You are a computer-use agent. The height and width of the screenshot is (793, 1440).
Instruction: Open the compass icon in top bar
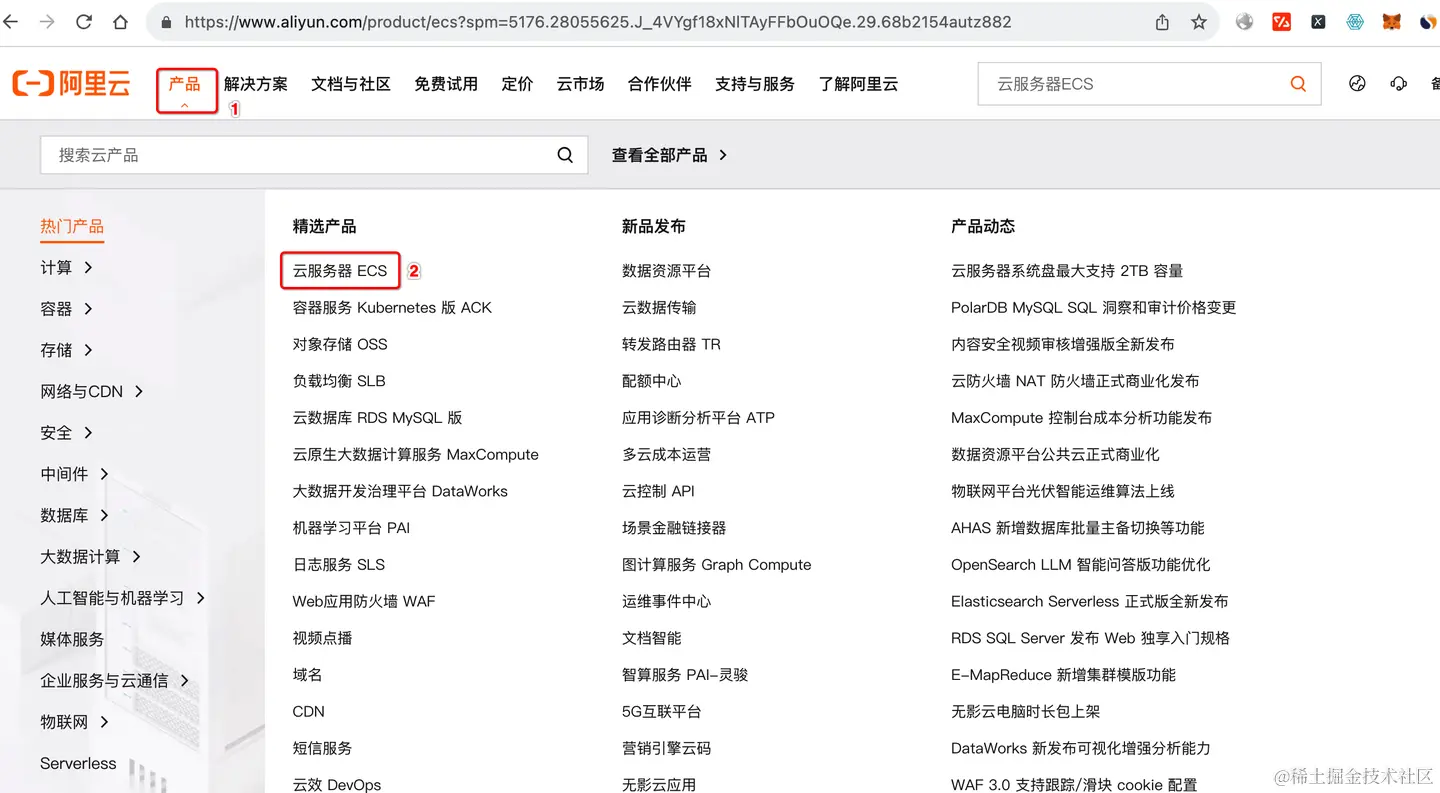tap(1357, 84)
